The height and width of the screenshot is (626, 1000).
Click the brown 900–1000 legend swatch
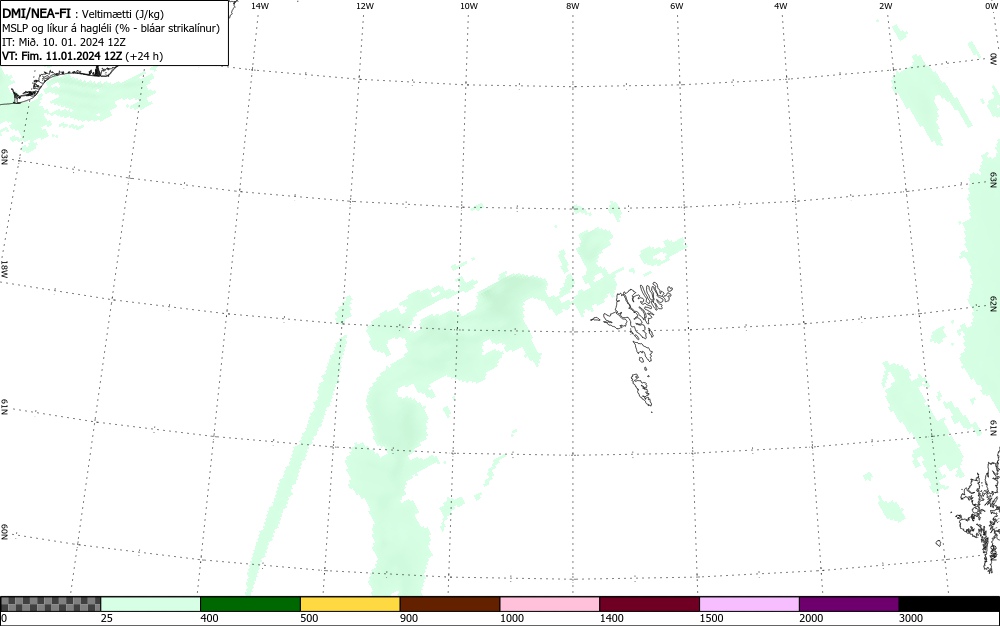(x=450, y=604)
